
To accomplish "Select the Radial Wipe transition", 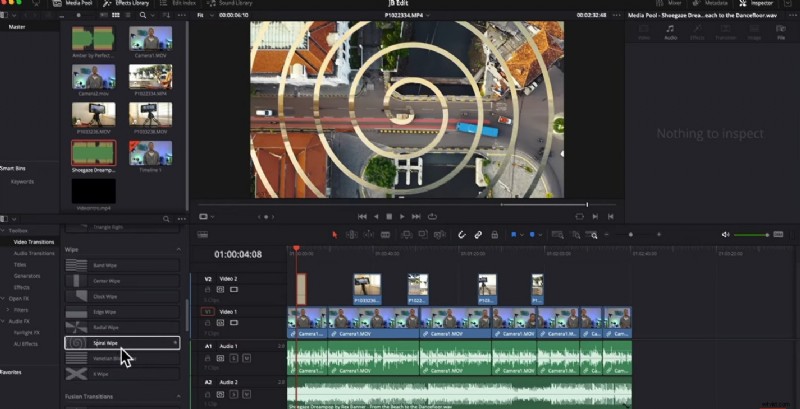I will point(122,327).
